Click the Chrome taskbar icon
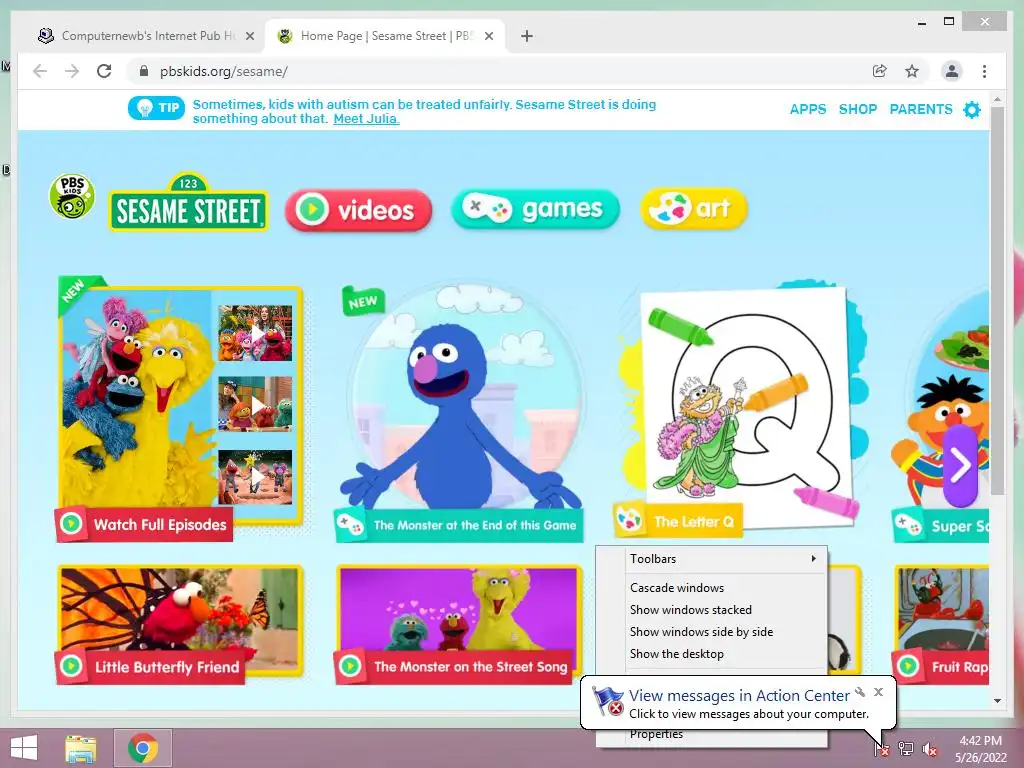The width and height of the screenshot is (1024, 768). point(143,748)
